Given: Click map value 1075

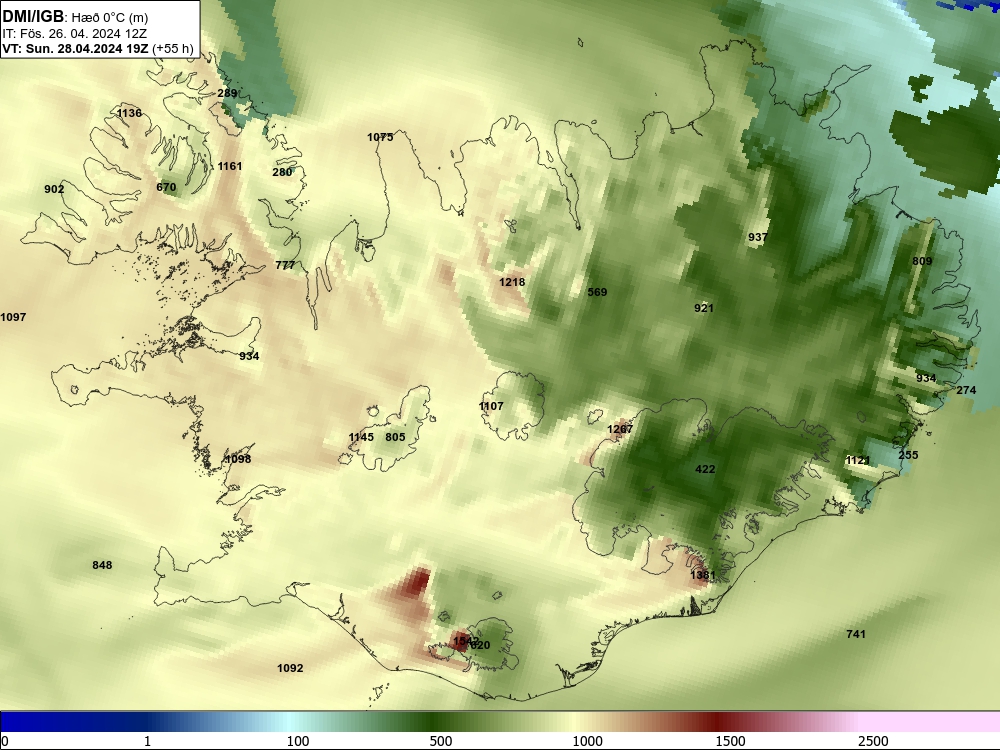Looking at the screenshot, I should (380, 137).
